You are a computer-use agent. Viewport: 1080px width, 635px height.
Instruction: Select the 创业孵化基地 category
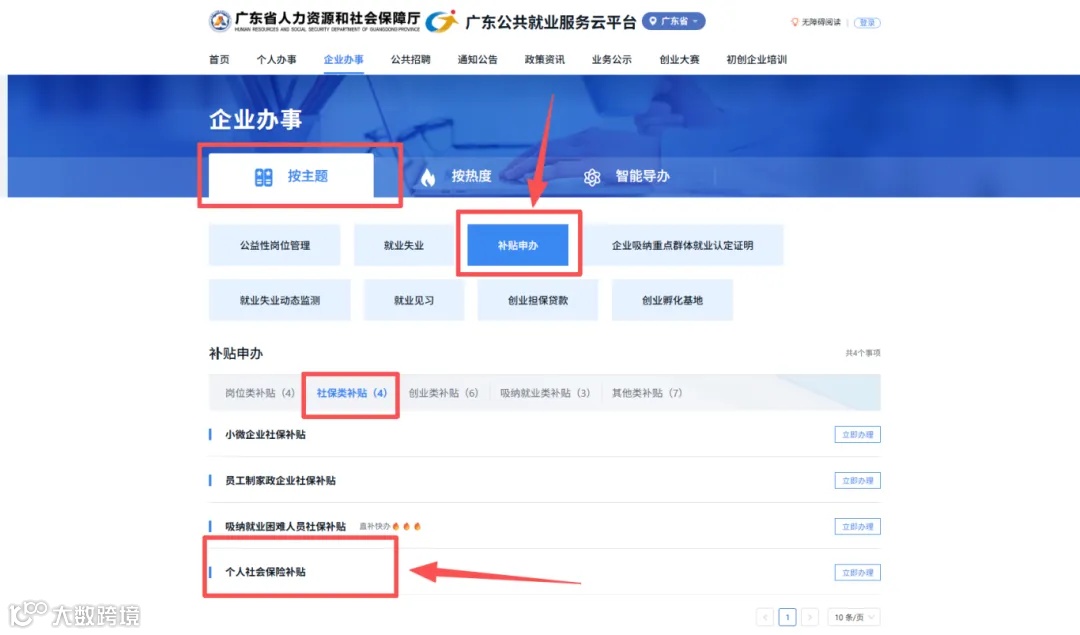(x=672, y=300)
